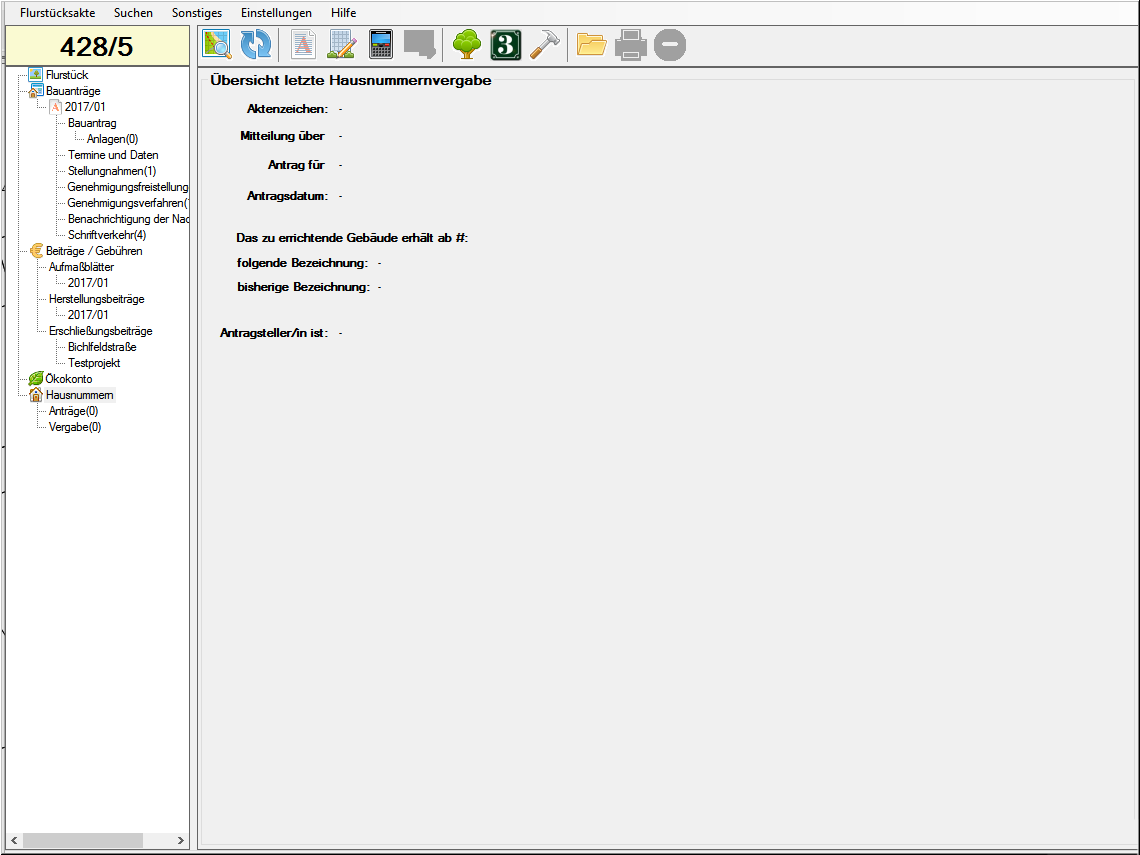Select Termine und Daten

click(113, 155)
